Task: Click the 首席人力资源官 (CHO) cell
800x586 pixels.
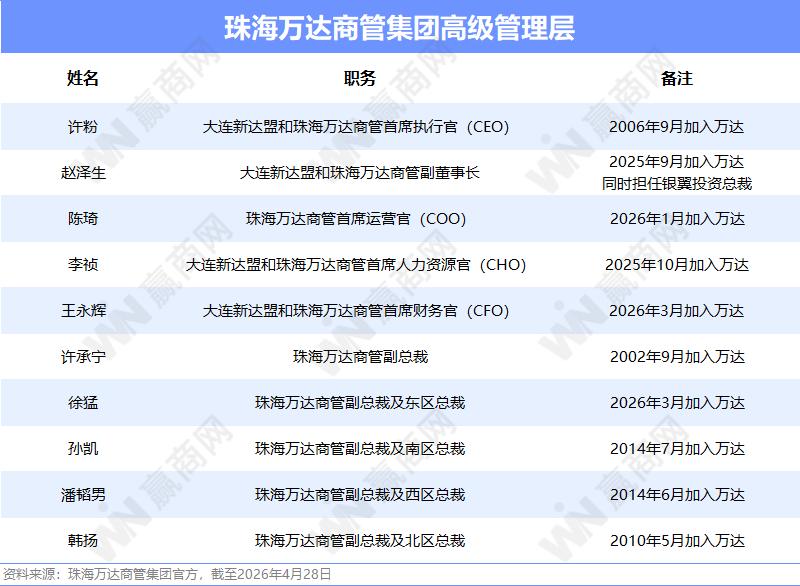Action: pos(356,264)
